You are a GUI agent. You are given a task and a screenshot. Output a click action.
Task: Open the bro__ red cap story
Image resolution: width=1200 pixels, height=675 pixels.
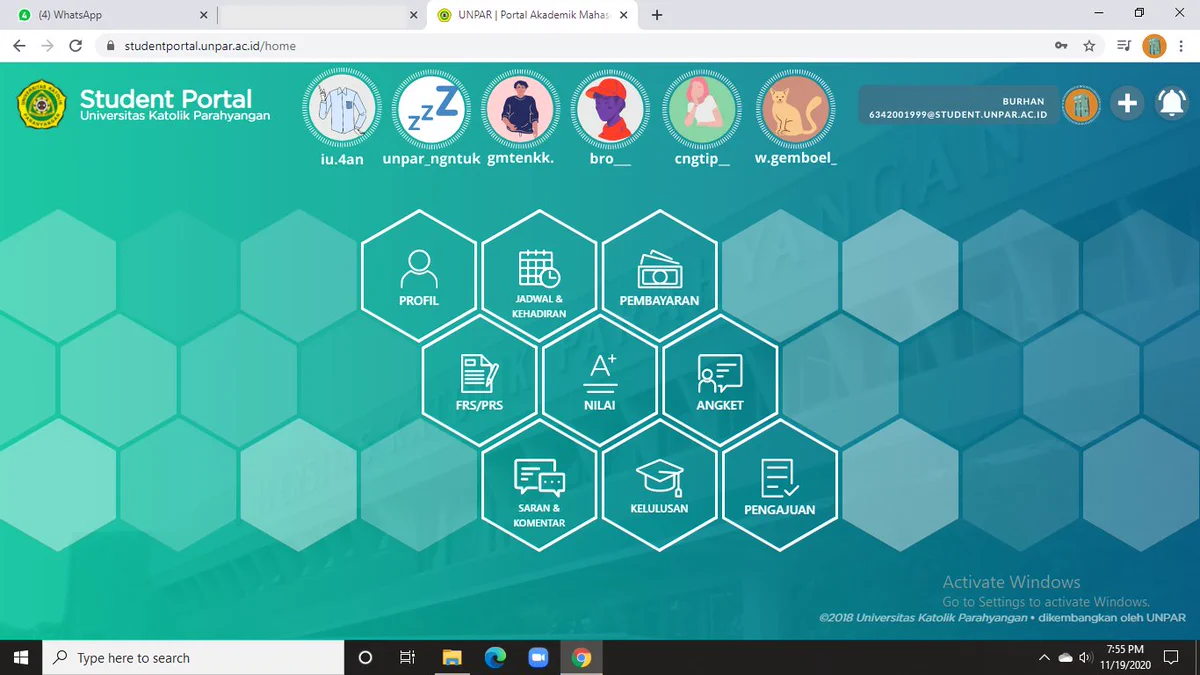611,108
